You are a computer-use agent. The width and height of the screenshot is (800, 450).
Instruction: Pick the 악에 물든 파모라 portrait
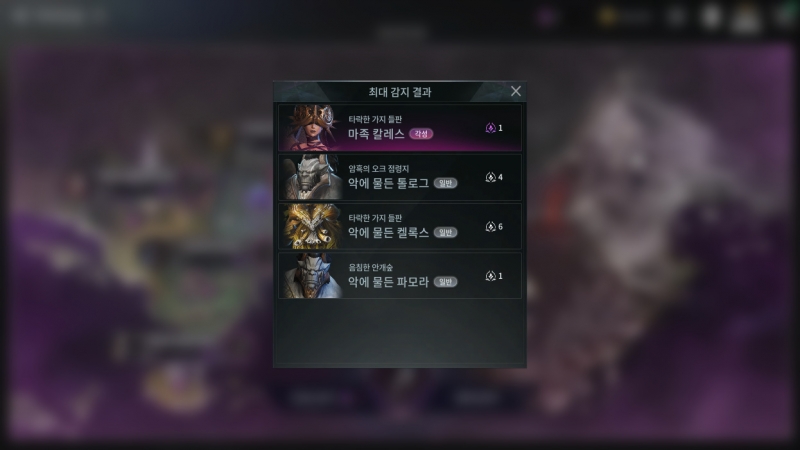312,276
